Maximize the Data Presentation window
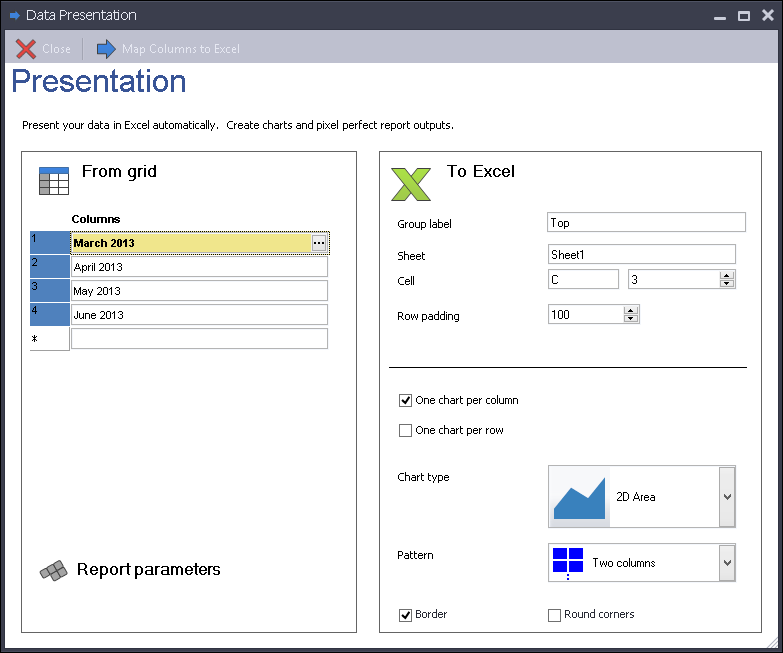Viewport: 783px width, 653px height. point(744,16)
